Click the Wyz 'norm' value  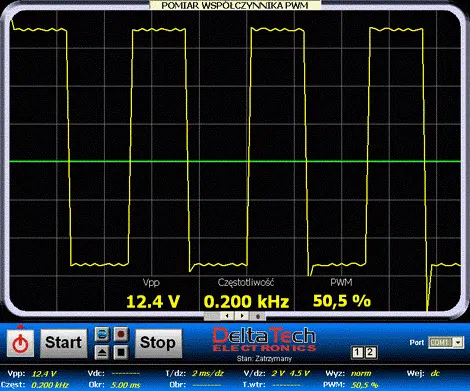(361, 373)
